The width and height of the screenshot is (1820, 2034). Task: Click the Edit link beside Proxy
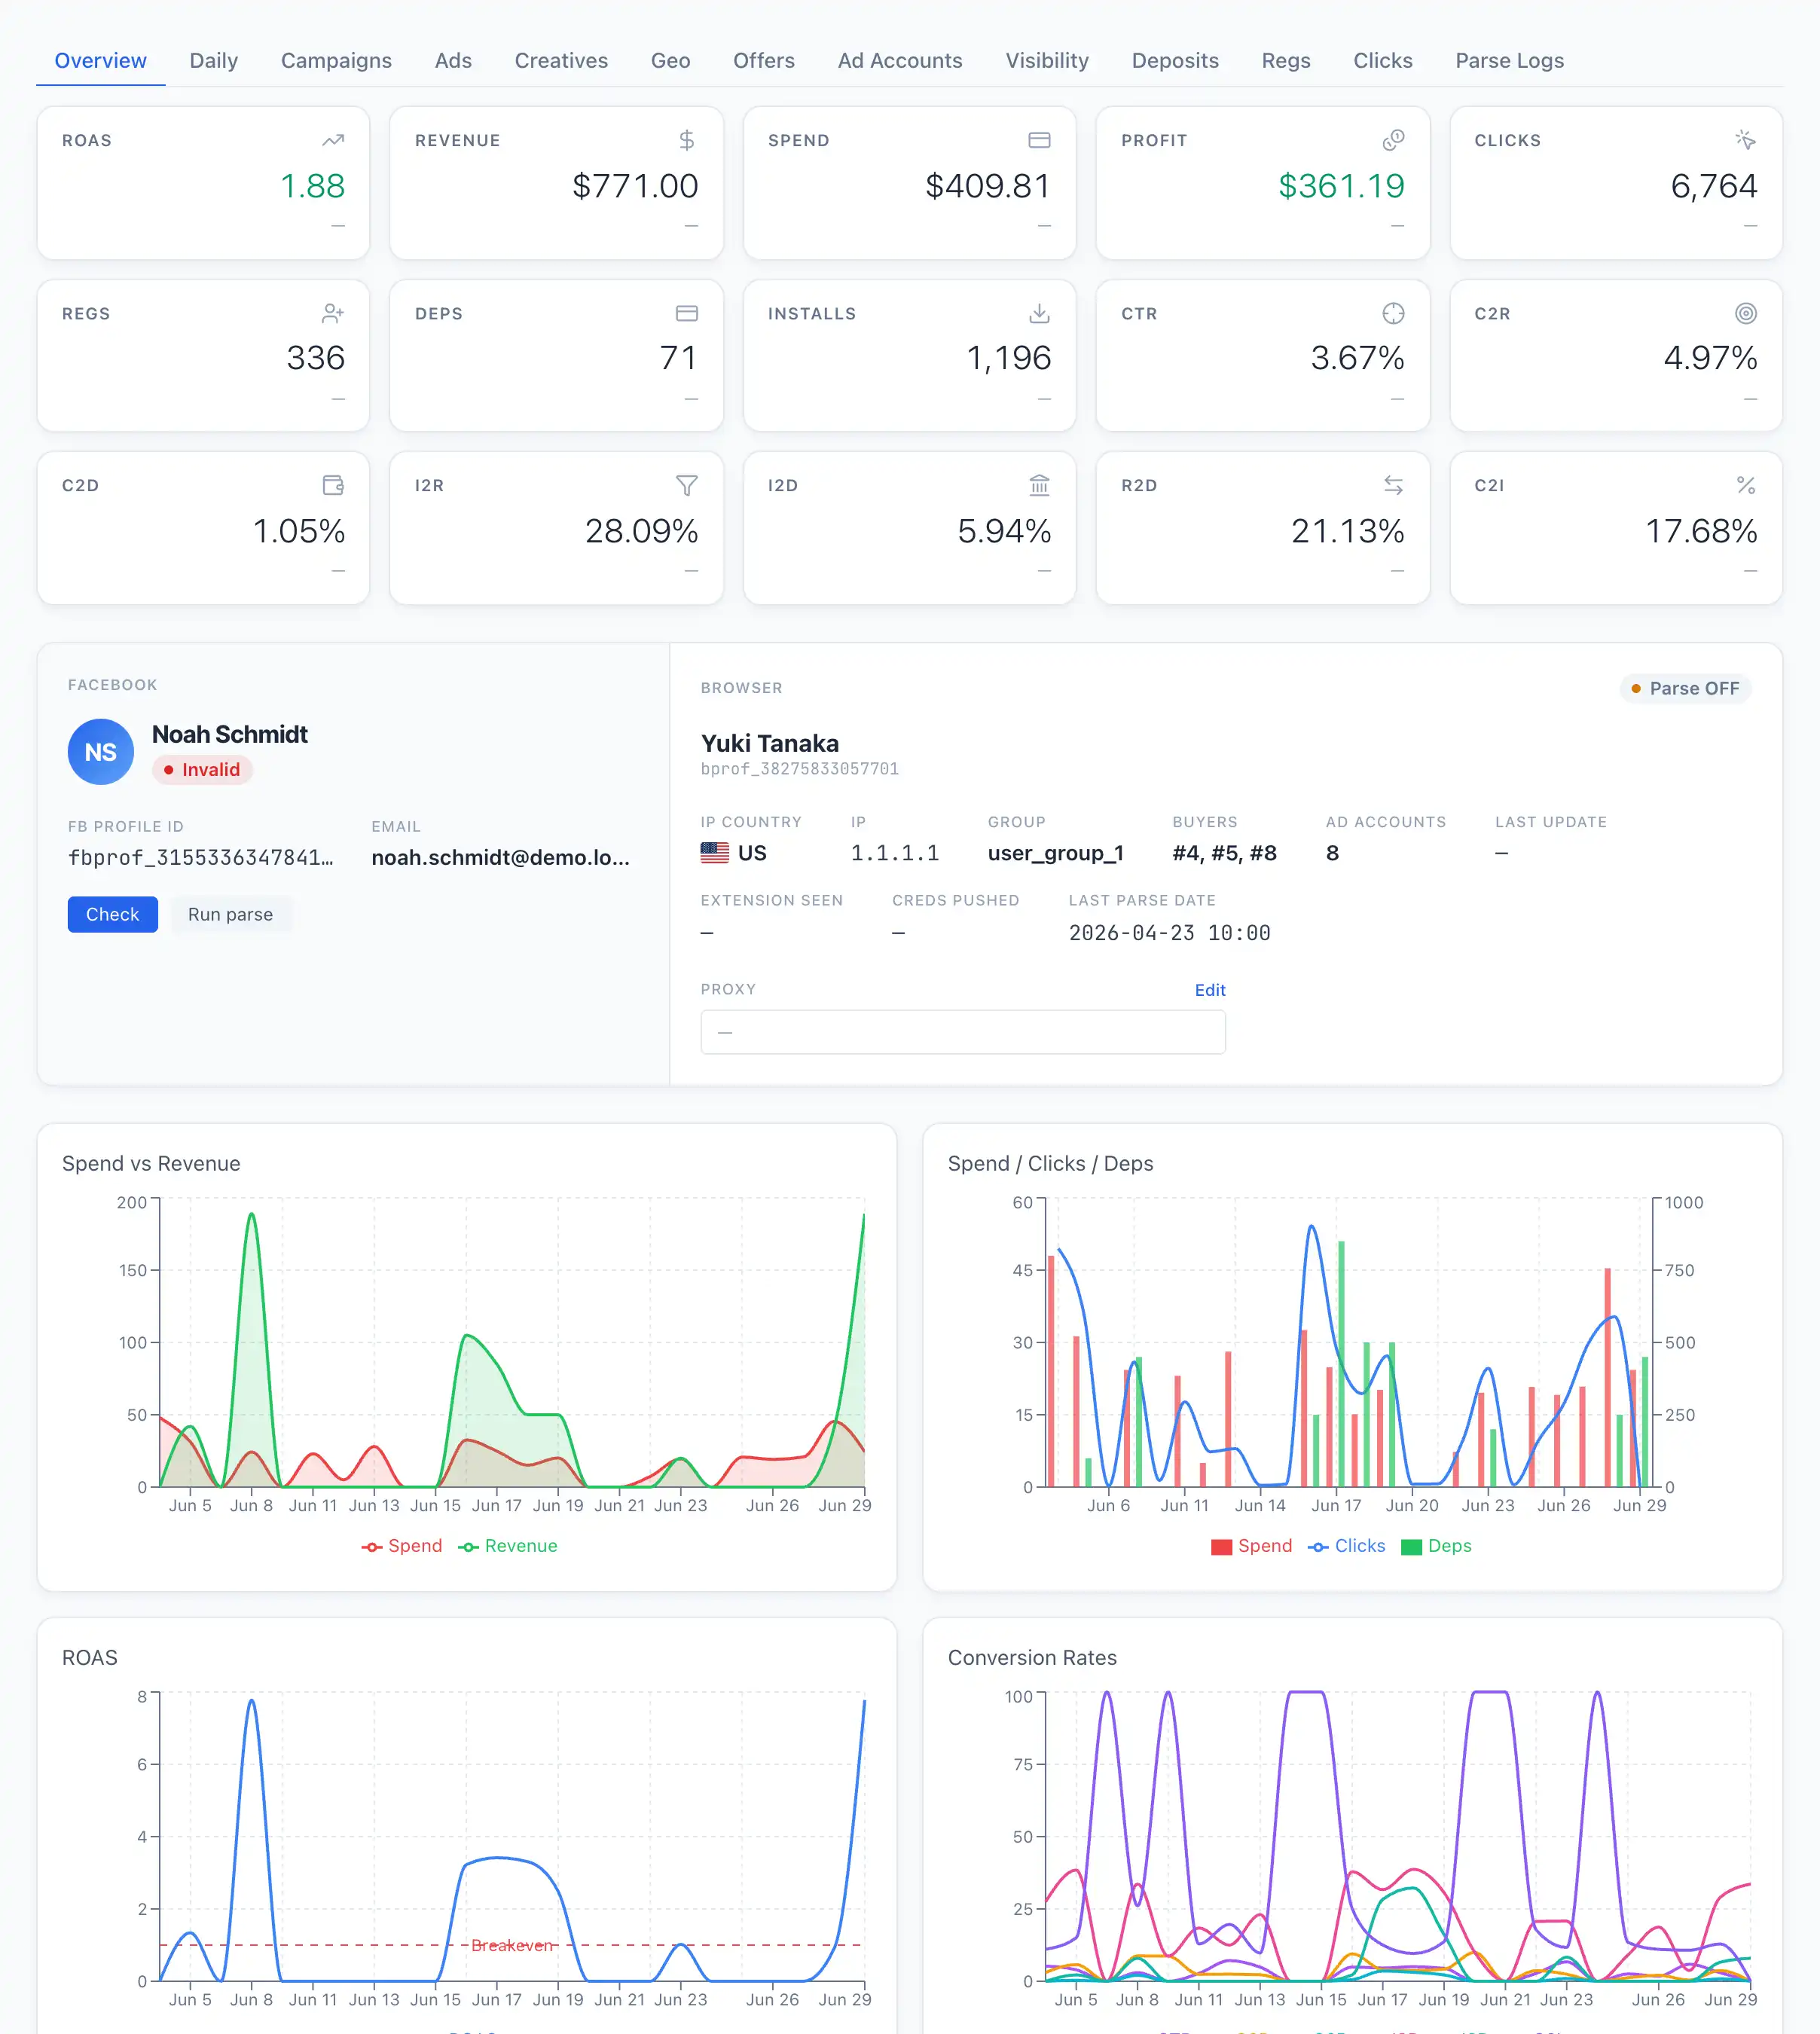(1209, 989)
